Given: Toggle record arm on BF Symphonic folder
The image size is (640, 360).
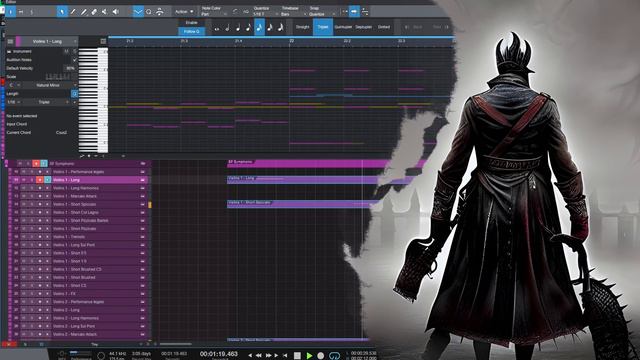Looking at the screenshot, I should pos(36,164).
